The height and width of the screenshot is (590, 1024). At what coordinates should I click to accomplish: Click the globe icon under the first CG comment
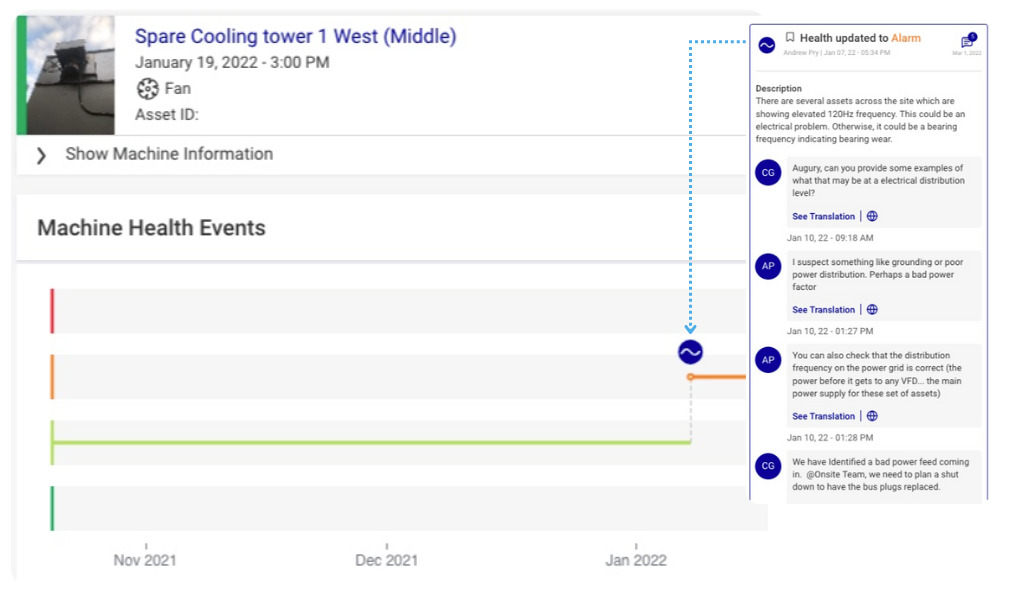click(872, 216)
